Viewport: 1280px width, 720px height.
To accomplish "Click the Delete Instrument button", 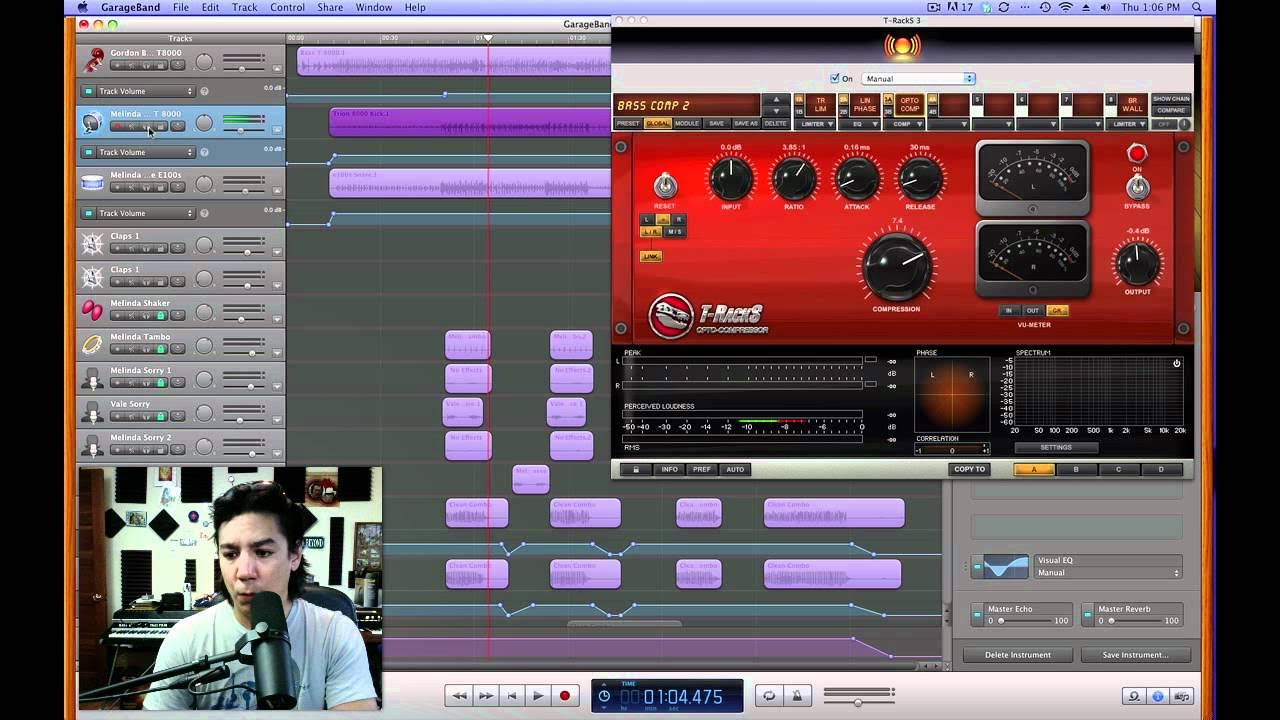I will tap(1017, 655).
